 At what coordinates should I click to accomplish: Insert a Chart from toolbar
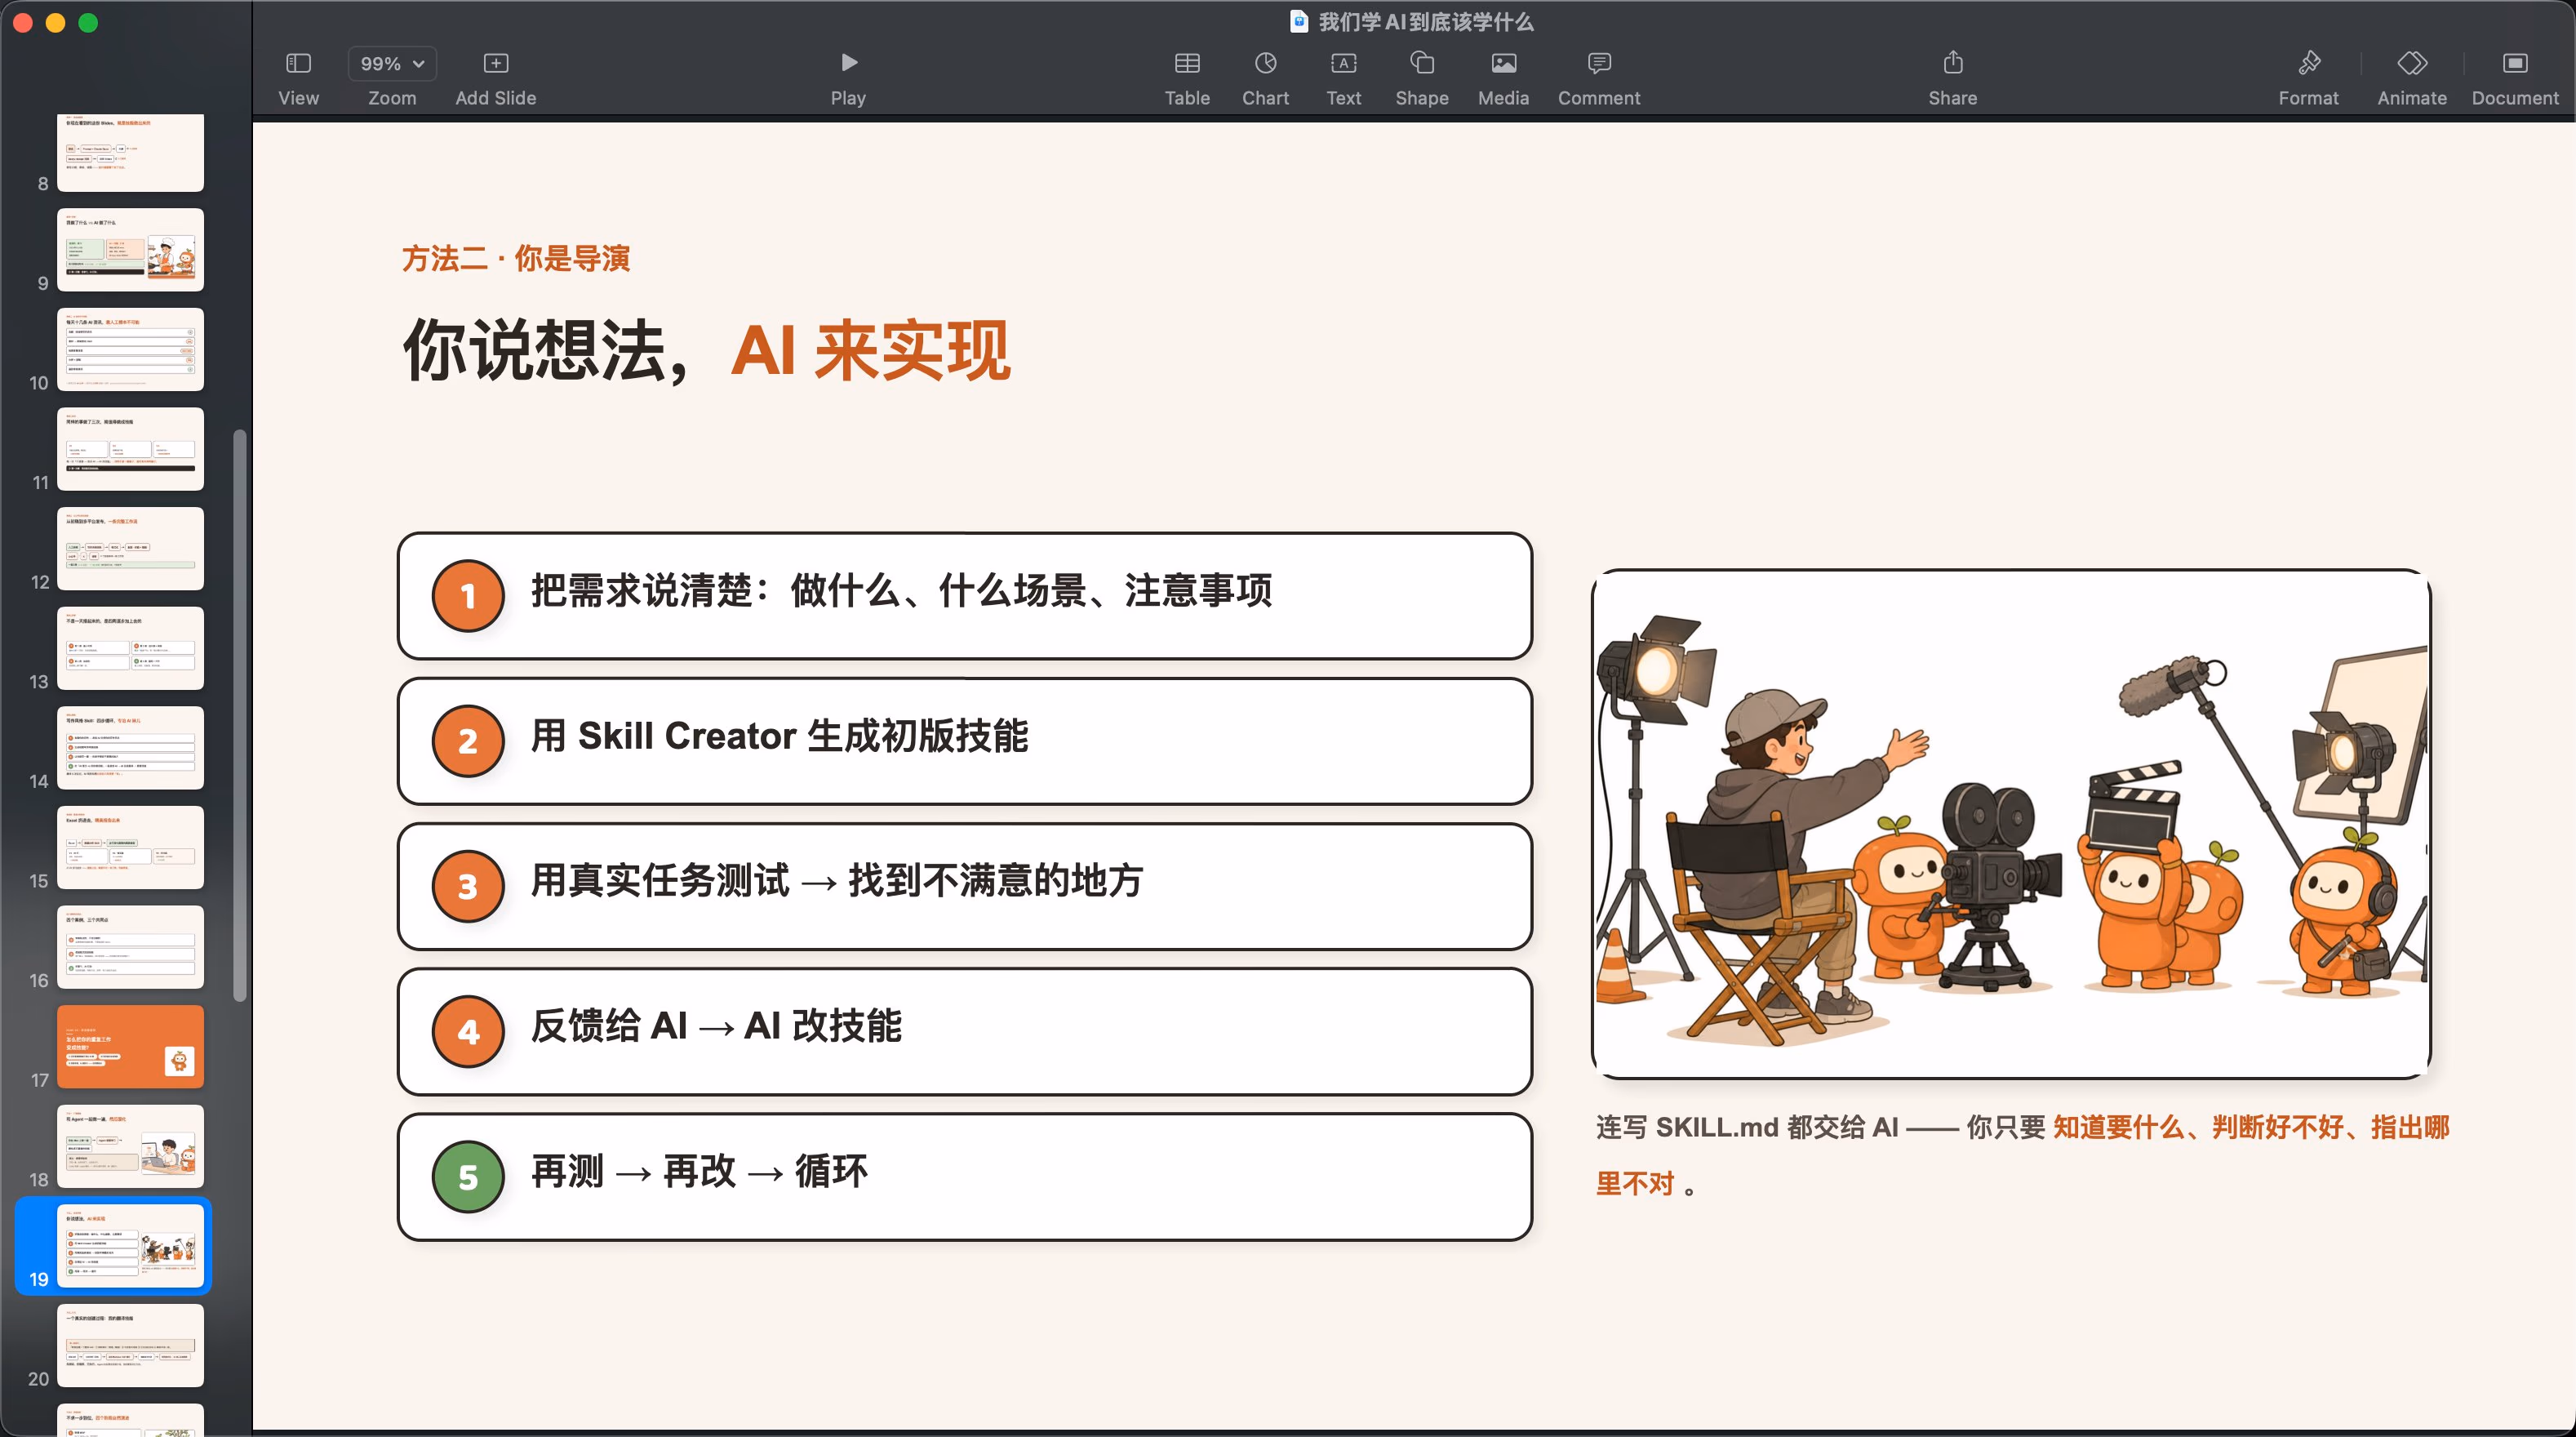point(1265,78)
